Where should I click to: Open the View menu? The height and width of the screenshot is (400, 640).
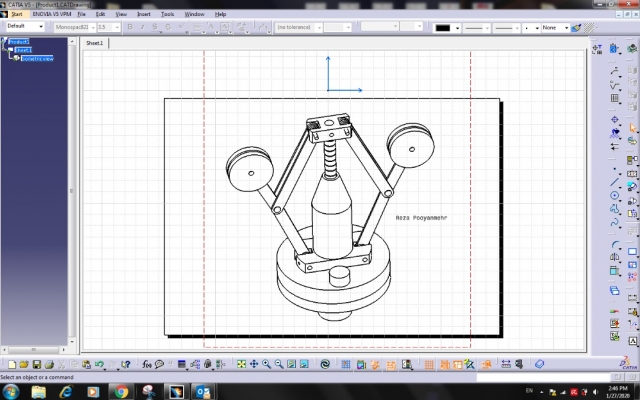point(121,14)
